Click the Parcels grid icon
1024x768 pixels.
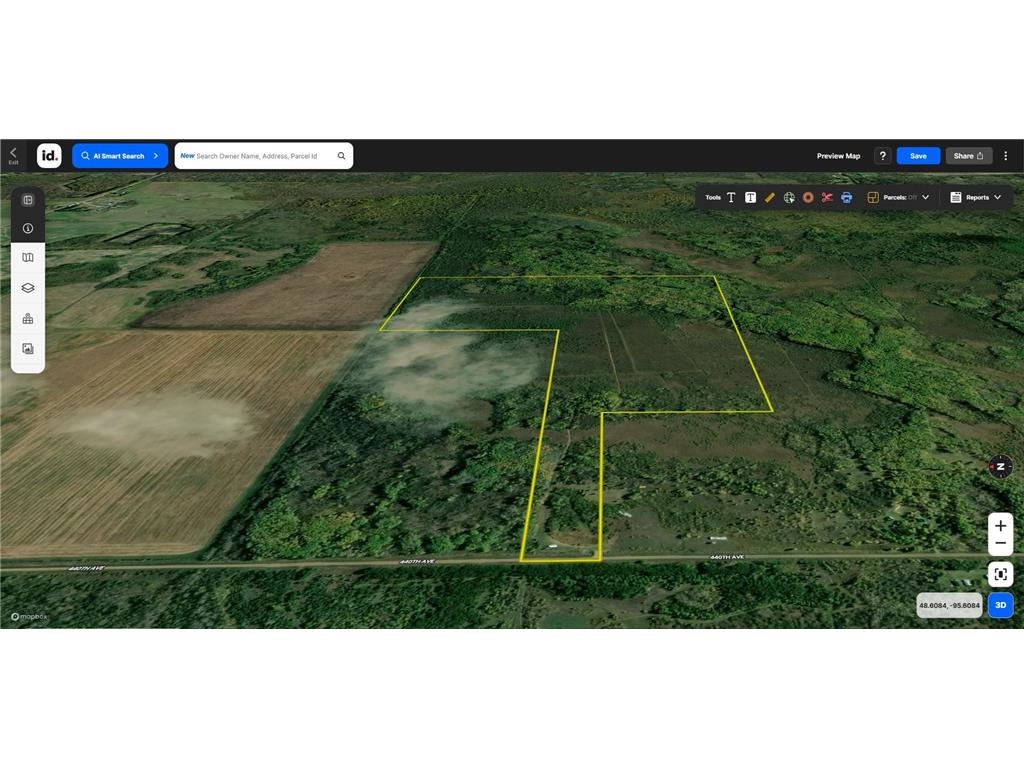coord(872,197)
